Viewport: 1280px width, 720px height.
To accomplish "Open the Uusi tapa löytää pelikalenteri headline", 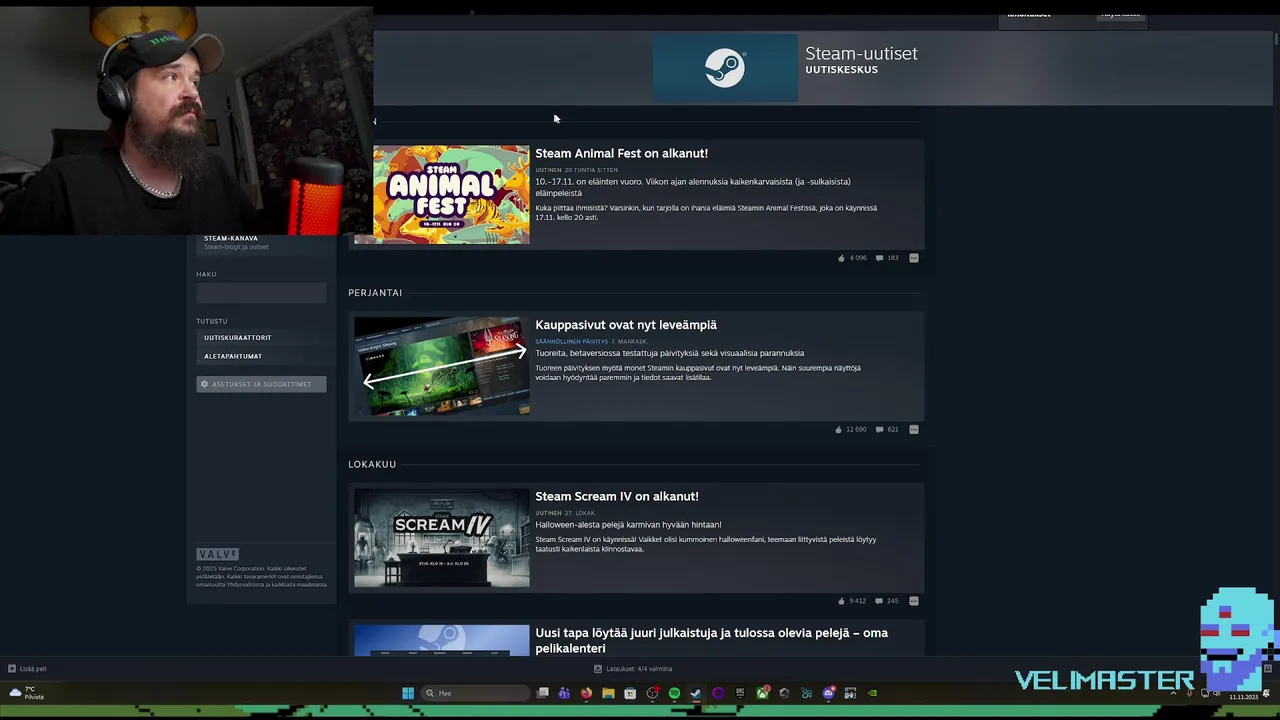I will (x=711, y=640).
